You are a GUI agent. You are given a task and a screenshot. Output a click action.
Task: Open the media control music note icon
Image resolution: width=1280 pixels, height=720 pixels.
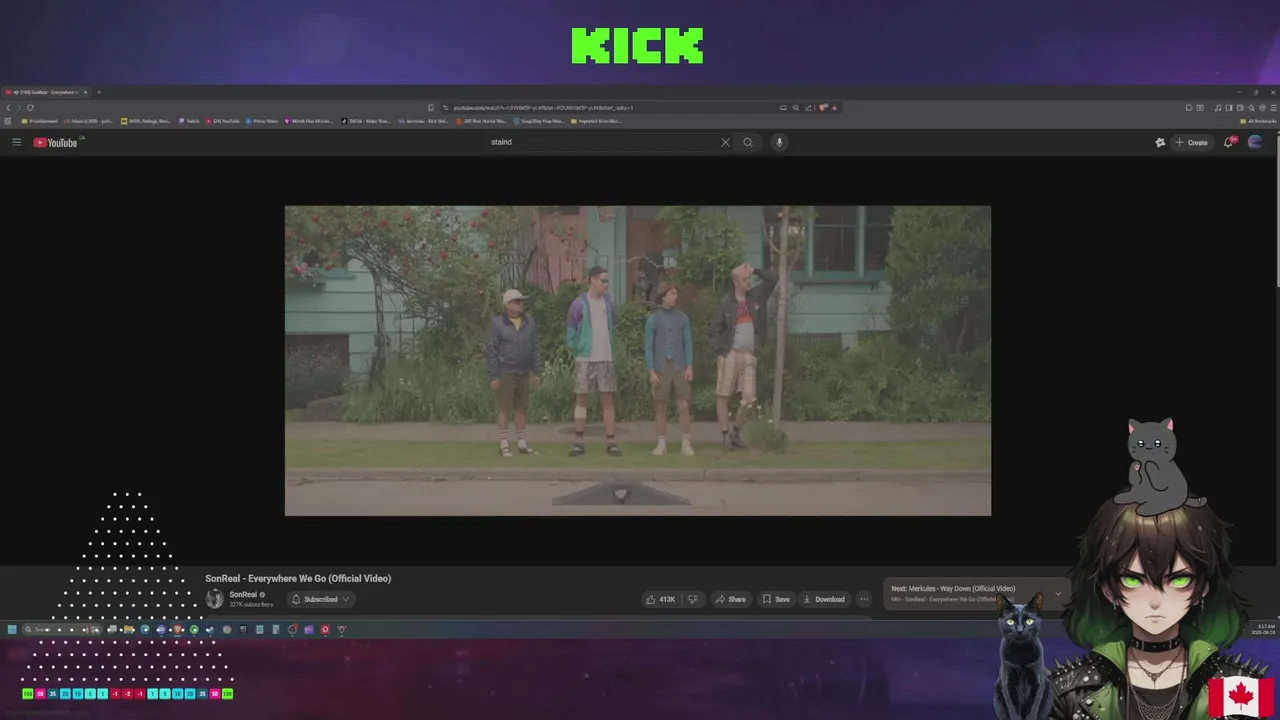pos(1217,107)
